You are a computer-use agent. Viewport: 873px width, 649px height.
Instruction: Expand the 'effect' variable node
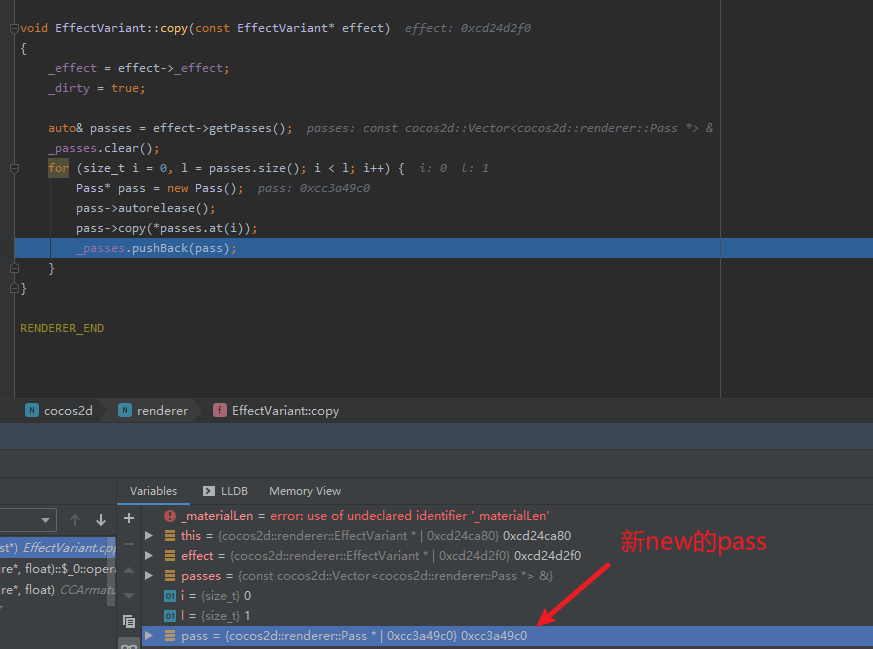point(149,555)
